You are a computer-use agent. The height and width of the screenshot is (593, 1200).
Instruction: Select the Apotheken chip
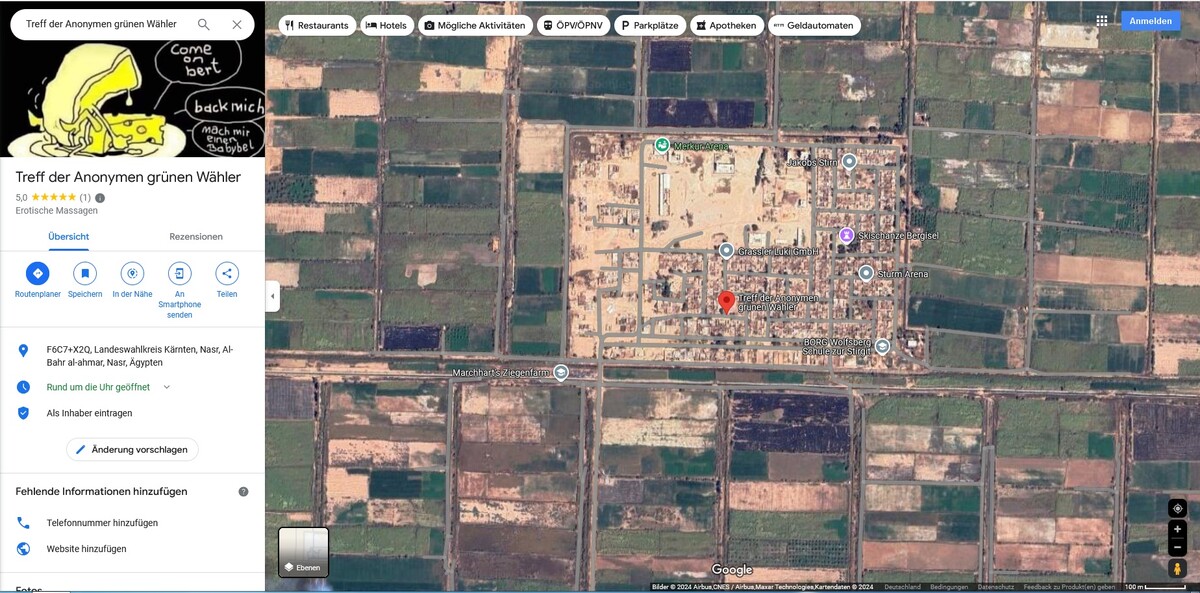pyautogui.click(x=727, y=25)
